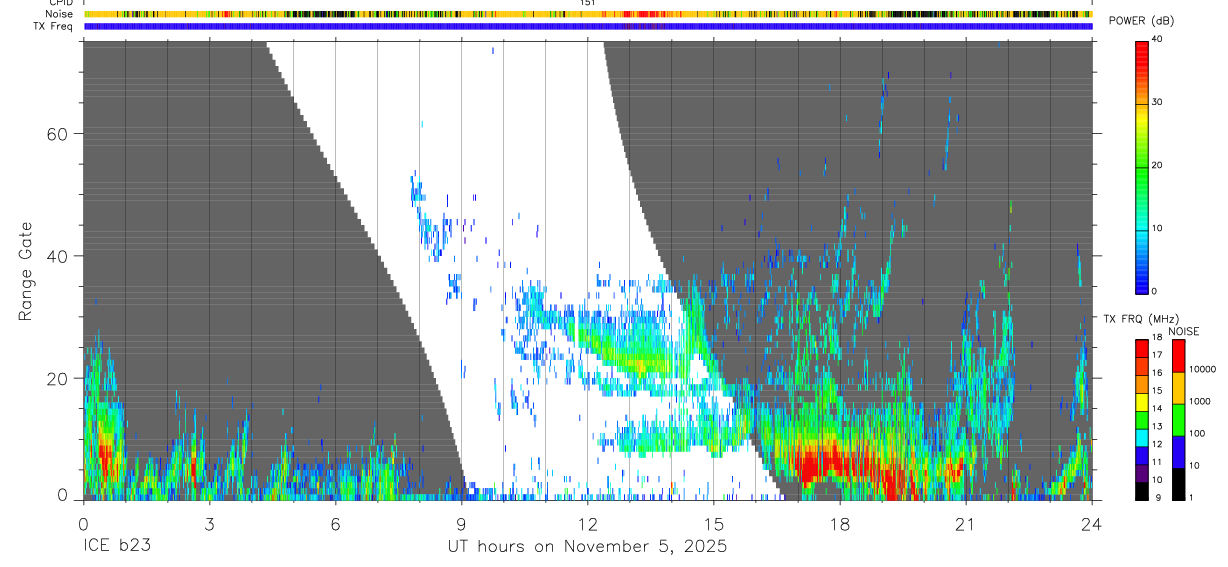The width and height of the screenshot is (1228, 567).
Task: Select the blue TX Freq strip above the plot
Action: point(587,26)
